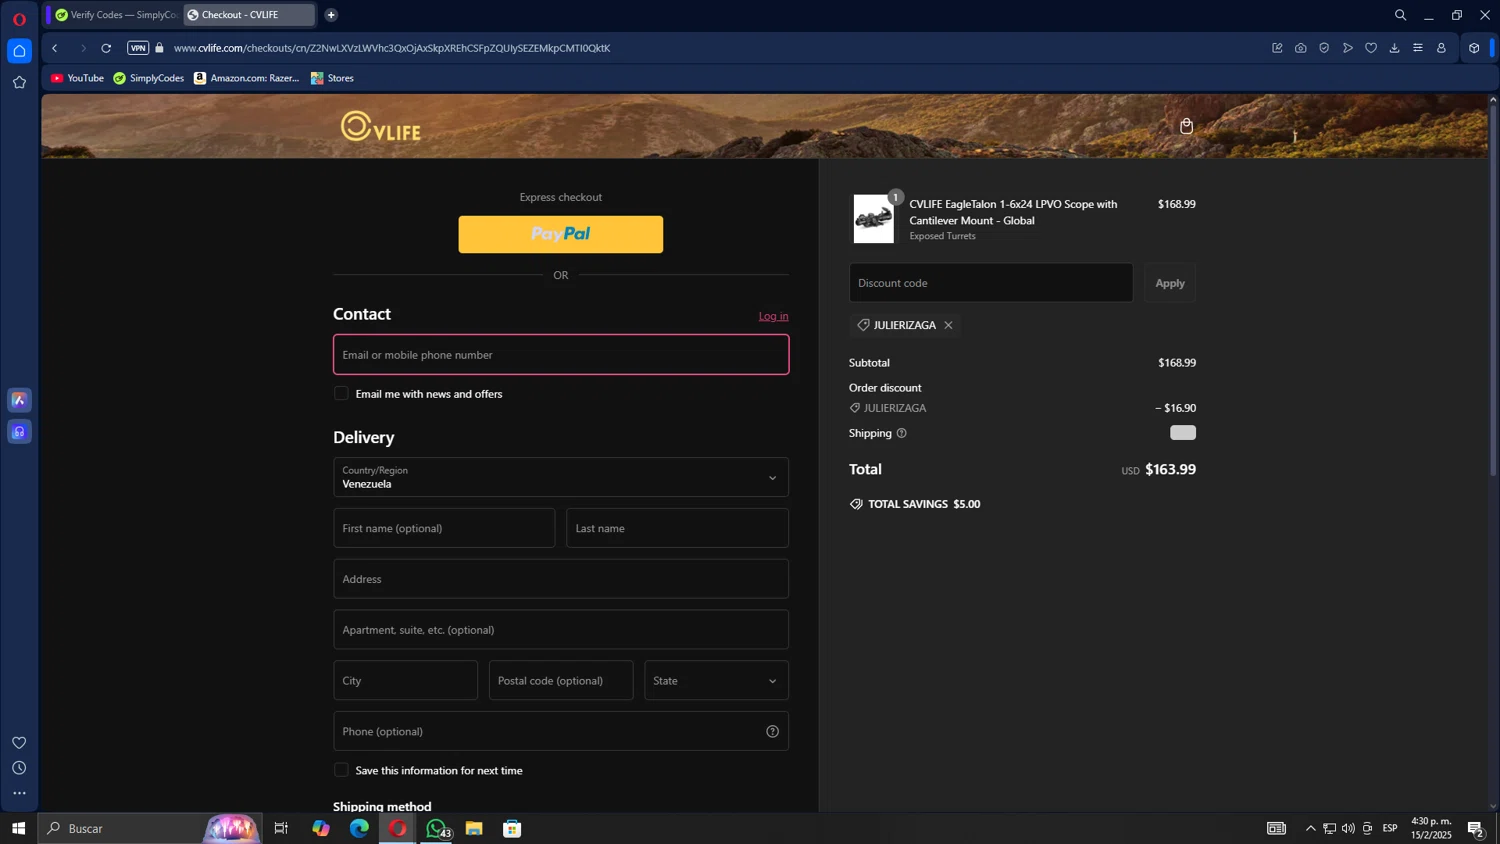
Task: Open sidebar three-dot setup menu
Action: pyautogui.click(x=19, y=794)
